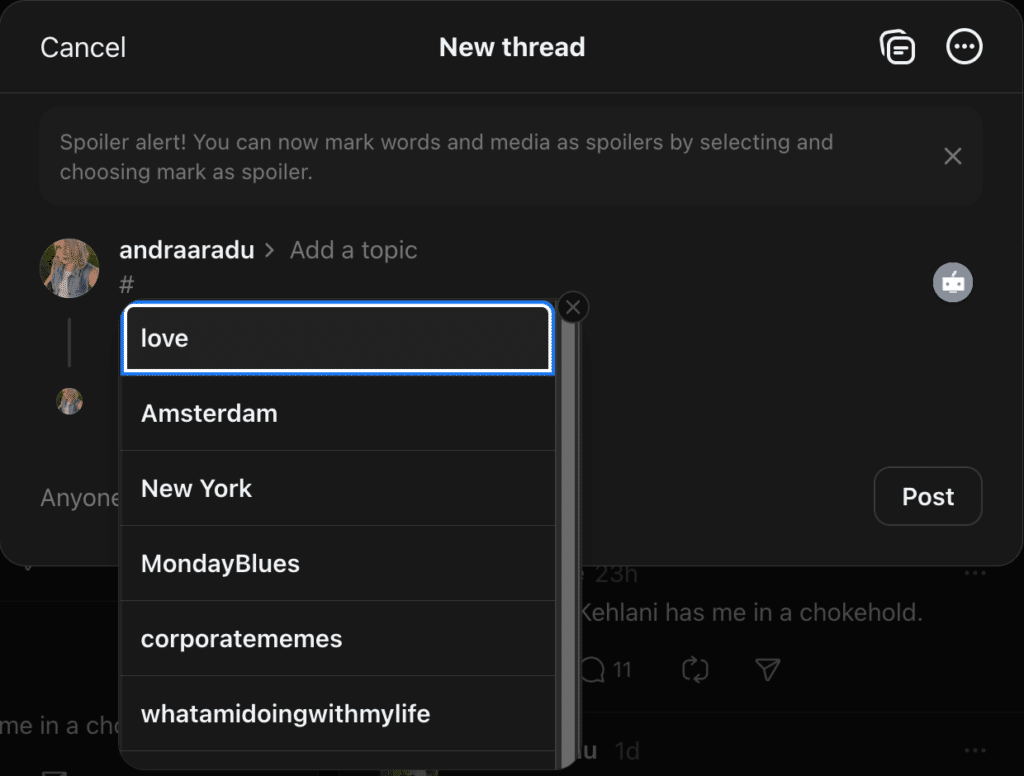Select the small avatar below the composer
The height and width of the screenshot is (776, 1024).
[x=70, y=401]
